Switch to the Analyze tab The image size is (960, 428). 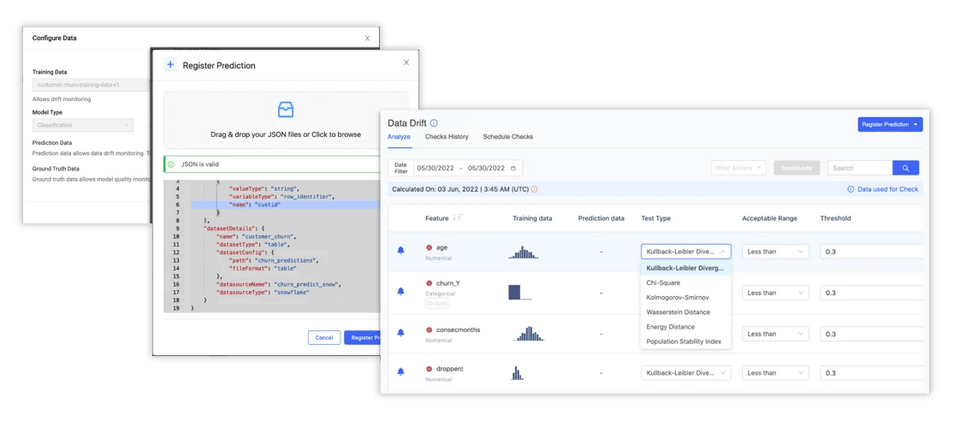pos(399,137)
